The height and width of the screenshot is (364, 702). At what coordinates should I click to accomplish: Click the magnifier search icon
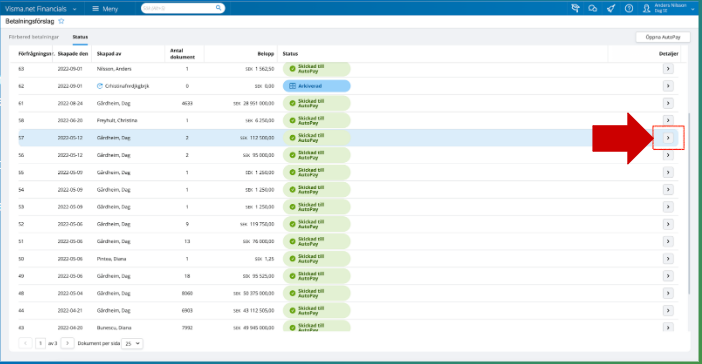[x=218, y=8]
